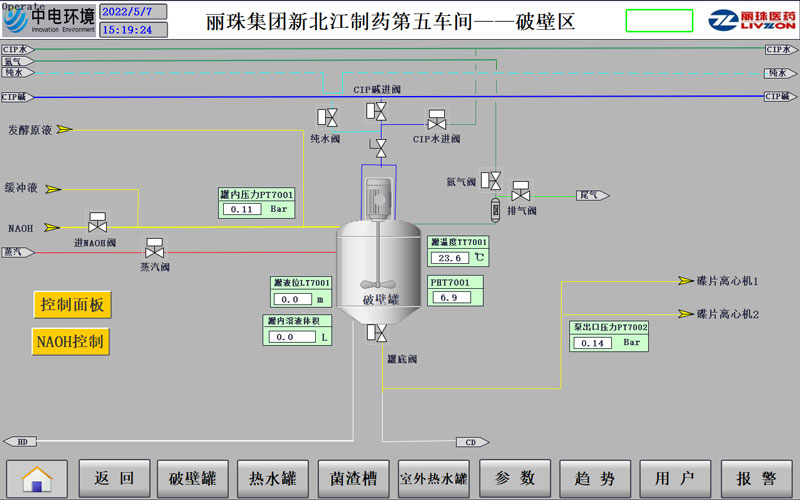Open the 趋势 trends page

tap(594, 479)
